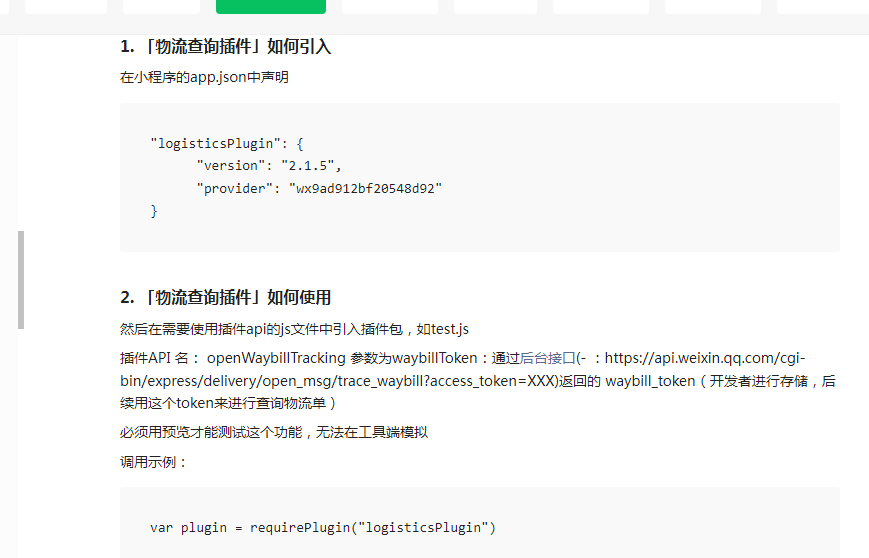The width and height of the screenshot is (869, 558).
Task: Click the waybill_token text in the paragraph
Action: [x=649, y=381]
